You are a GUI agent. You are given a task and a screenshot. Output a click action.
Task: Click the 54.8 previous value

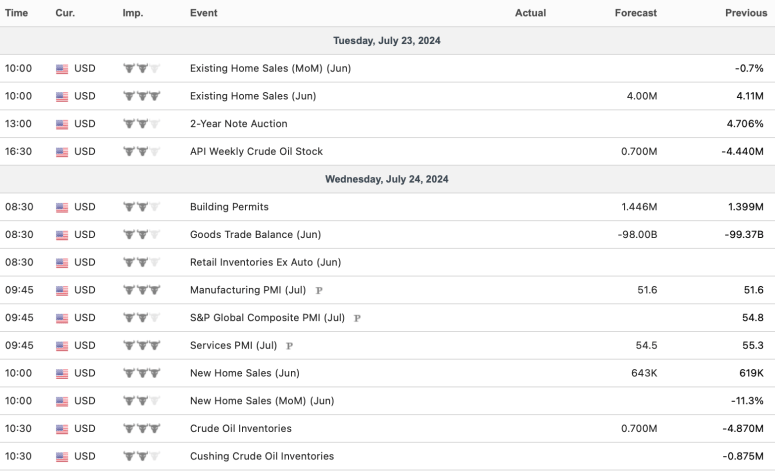pyautogui.click(x=753, y=317)
